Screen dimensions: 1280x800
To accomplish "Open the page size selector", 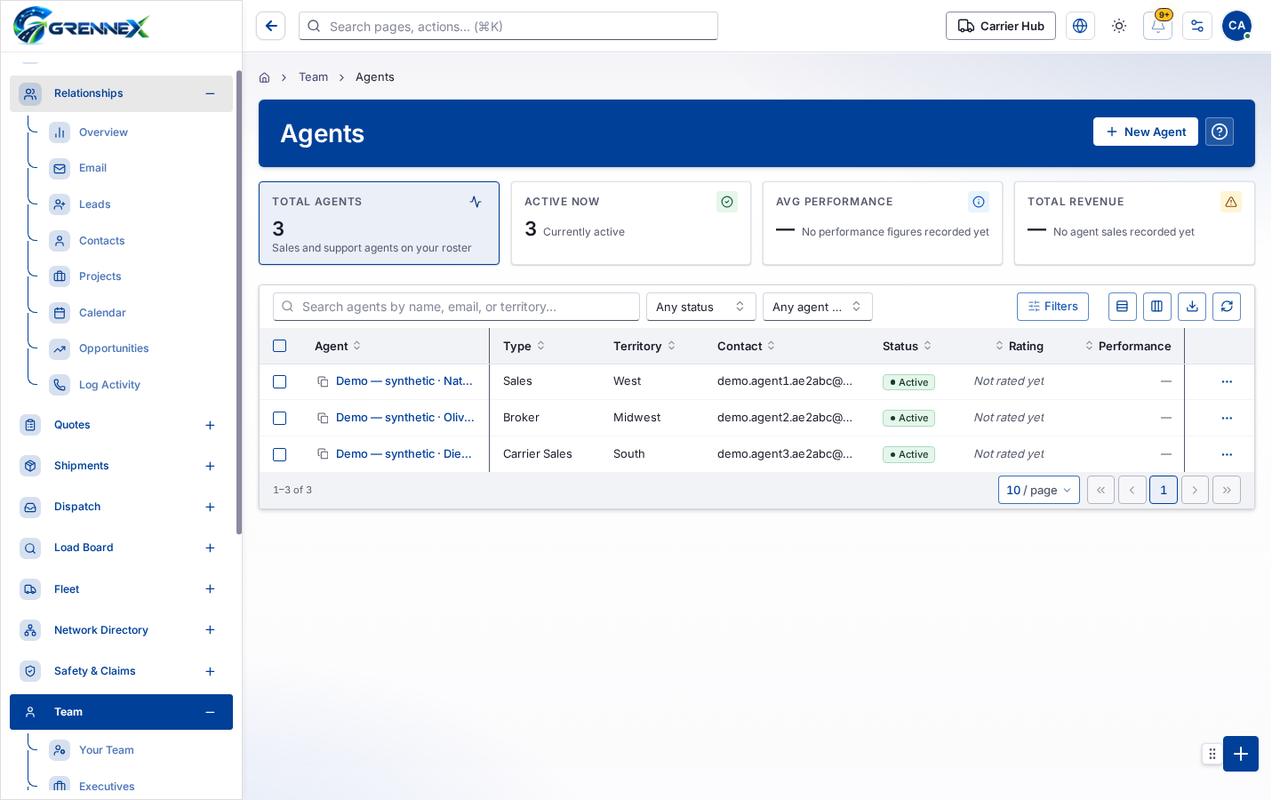I will coord(1039,490).
